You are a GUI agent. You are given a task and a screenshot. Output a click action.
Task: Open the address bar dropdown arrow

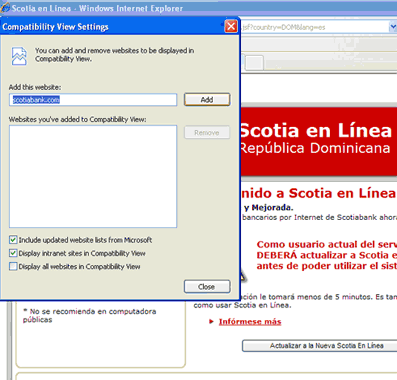click(x=393, y=27)
